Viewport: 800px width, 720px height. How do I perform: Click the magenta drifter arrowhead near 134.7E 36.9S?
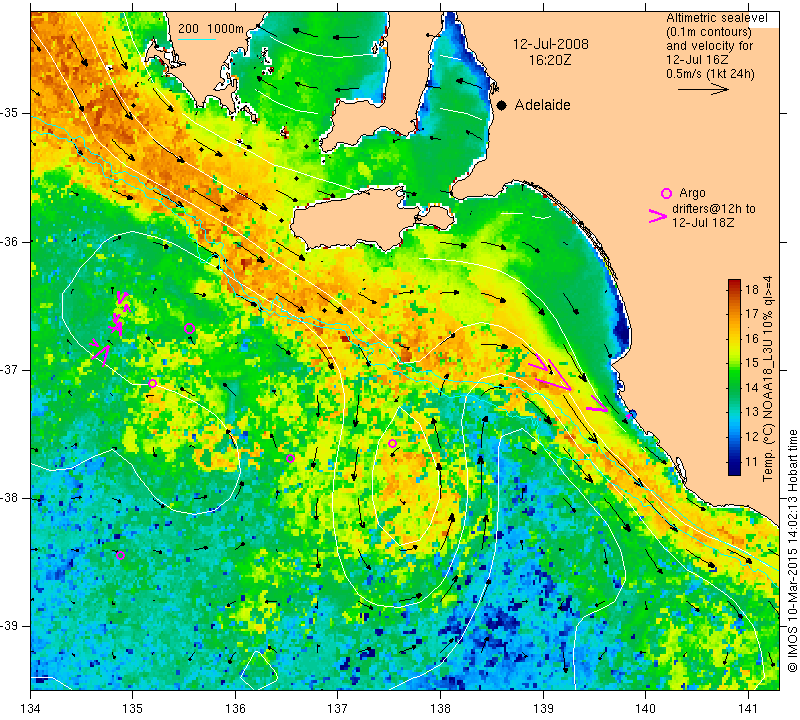(102, 356)
